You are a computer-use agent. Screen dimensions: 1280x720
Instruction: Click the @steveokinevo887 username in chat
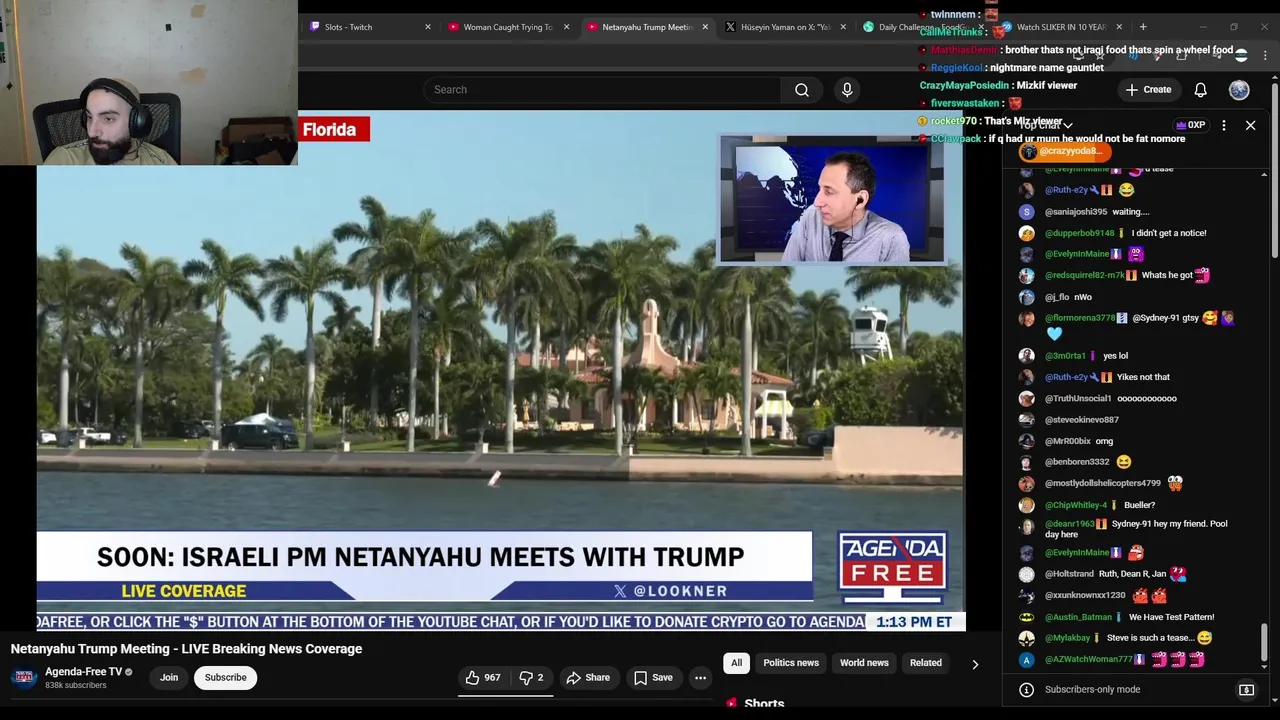[x=1082, y=420]
